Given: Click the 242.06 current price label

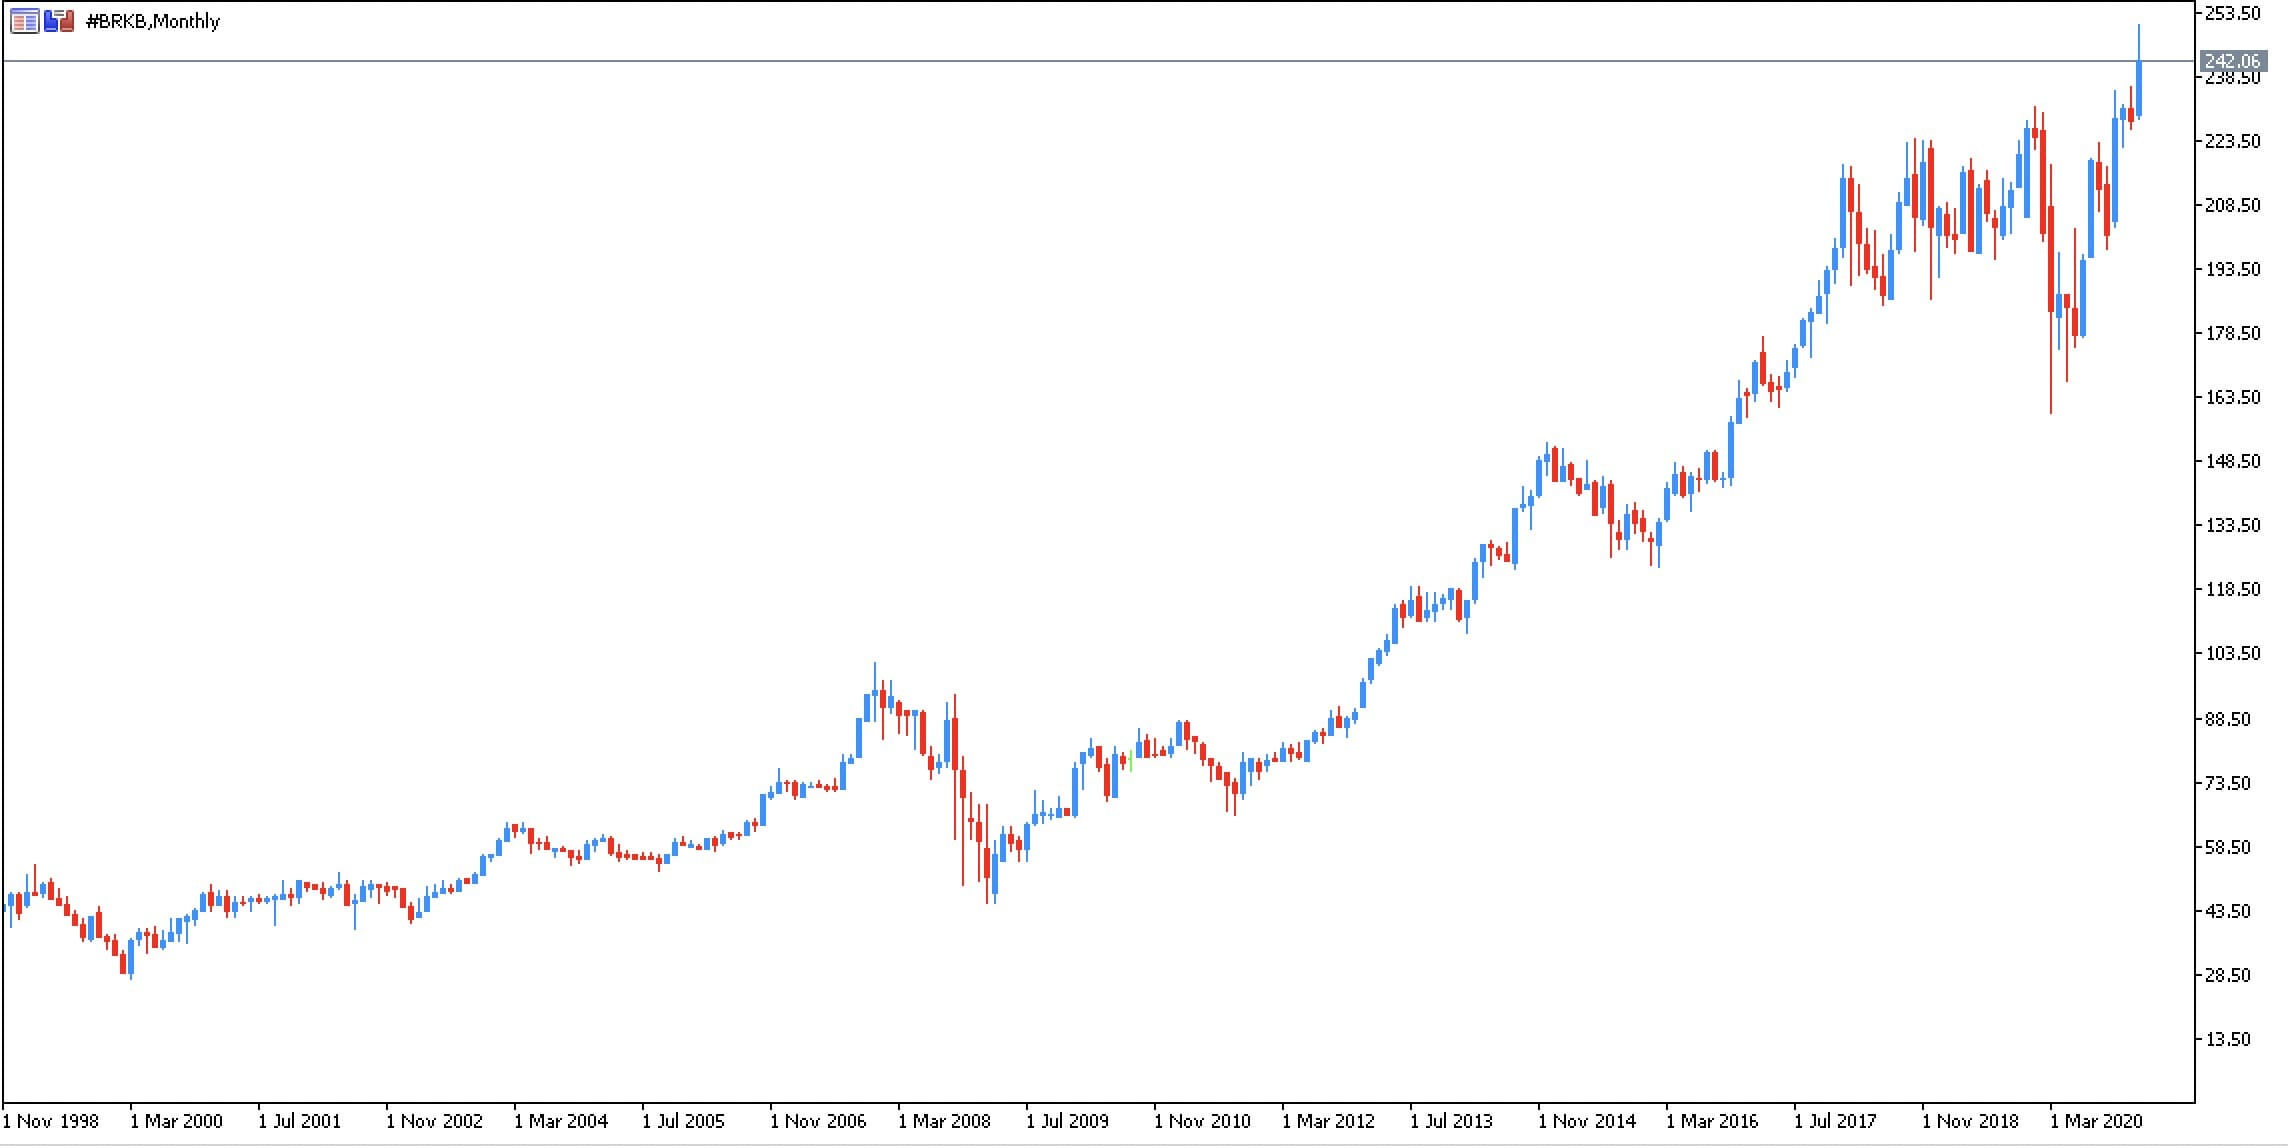Looking at the screenshot, I should click(2231, 62).
